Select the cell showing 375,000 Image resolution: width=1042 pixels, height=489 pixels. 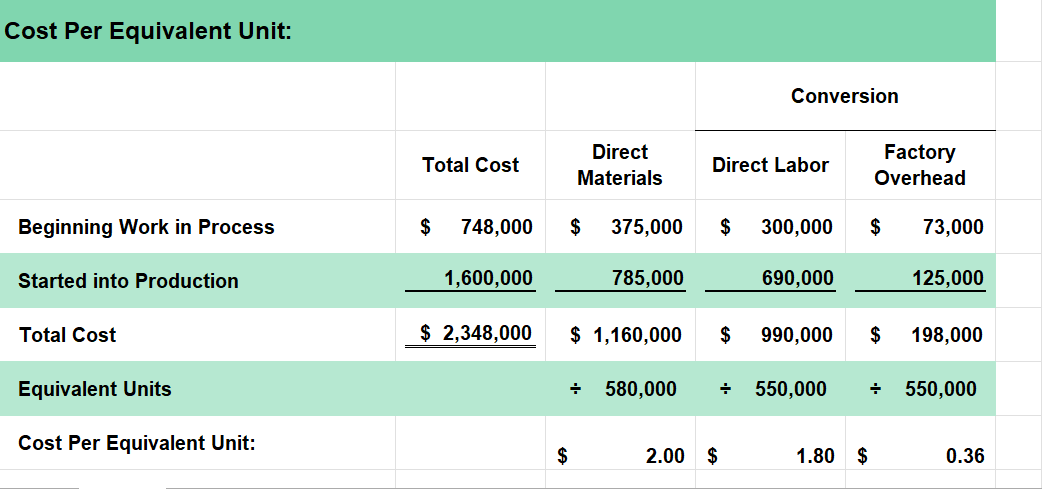(x=620, y=227)
